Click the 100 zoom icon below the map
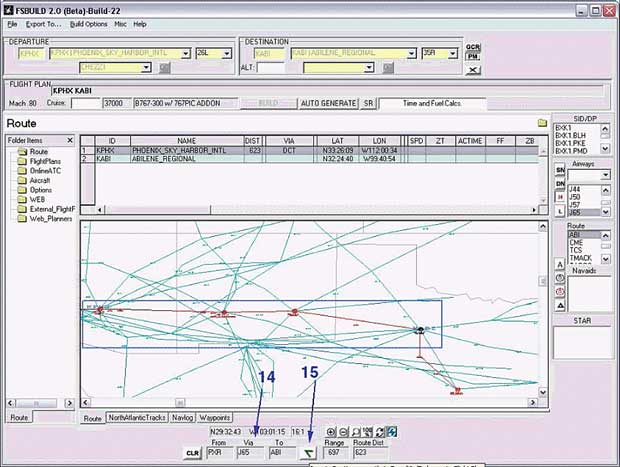This screenshot has width=620, height=467. [367, 432]
